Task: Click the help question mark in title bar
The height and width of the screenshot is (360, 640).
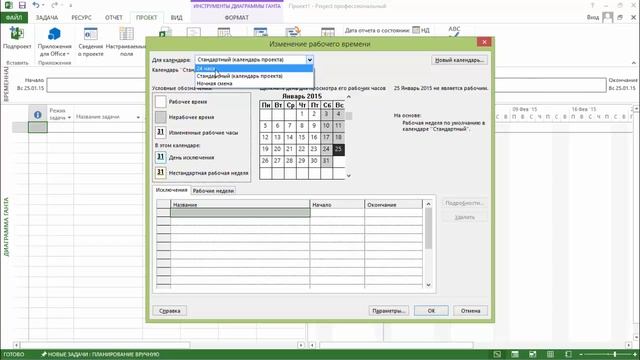Action: 592,5
